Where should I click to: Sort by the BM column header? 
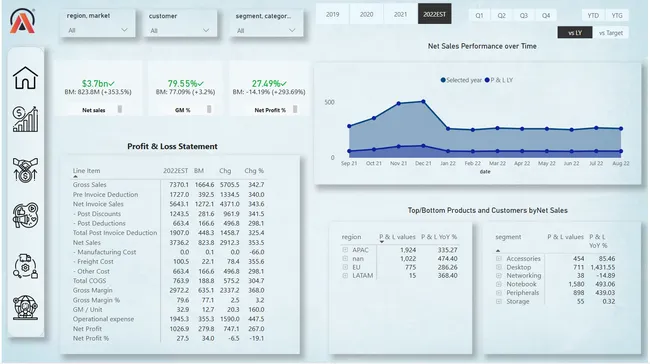(x=199, y=171)
